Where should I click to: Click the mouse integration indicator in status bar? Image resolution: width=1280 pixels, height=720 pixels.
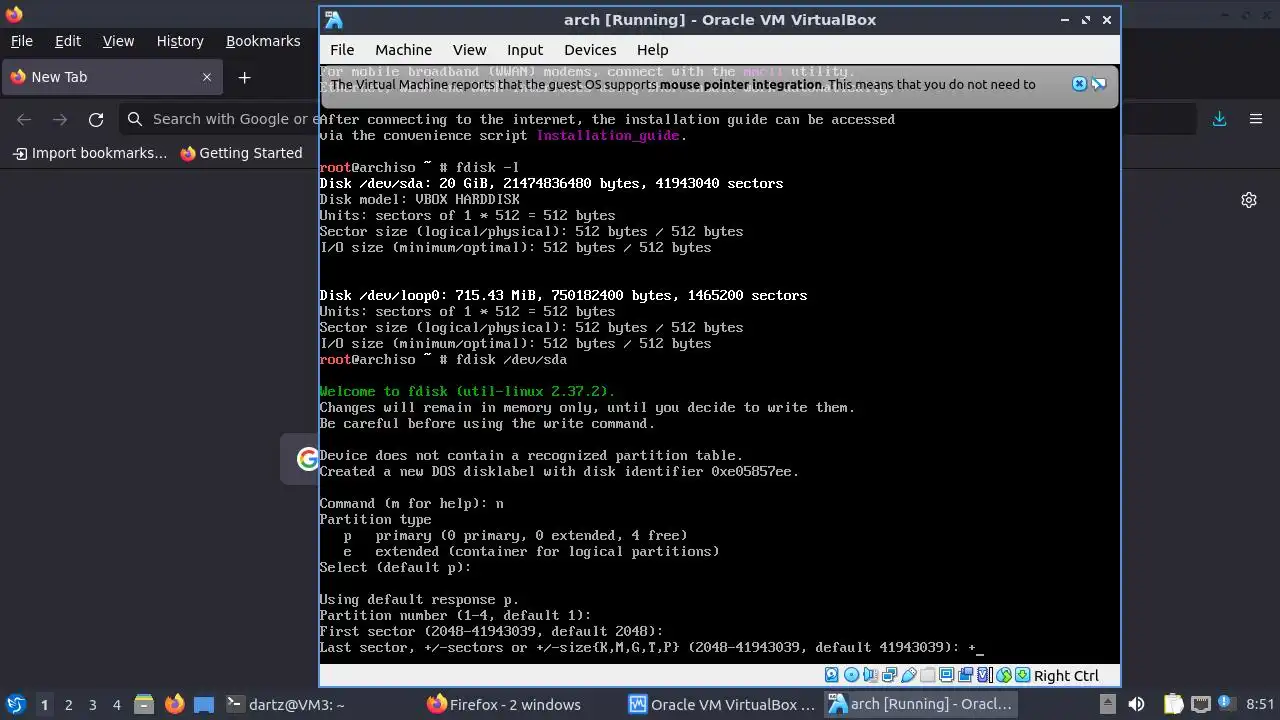point(1004,675)
